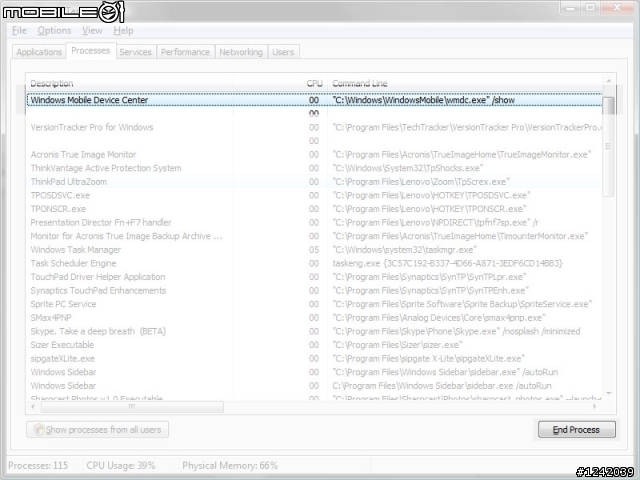Image resolution: width=640 pixels, height=480 pixels.
Task: Click the TpShocks.exe command line cell
Action: tap(408, 168)
